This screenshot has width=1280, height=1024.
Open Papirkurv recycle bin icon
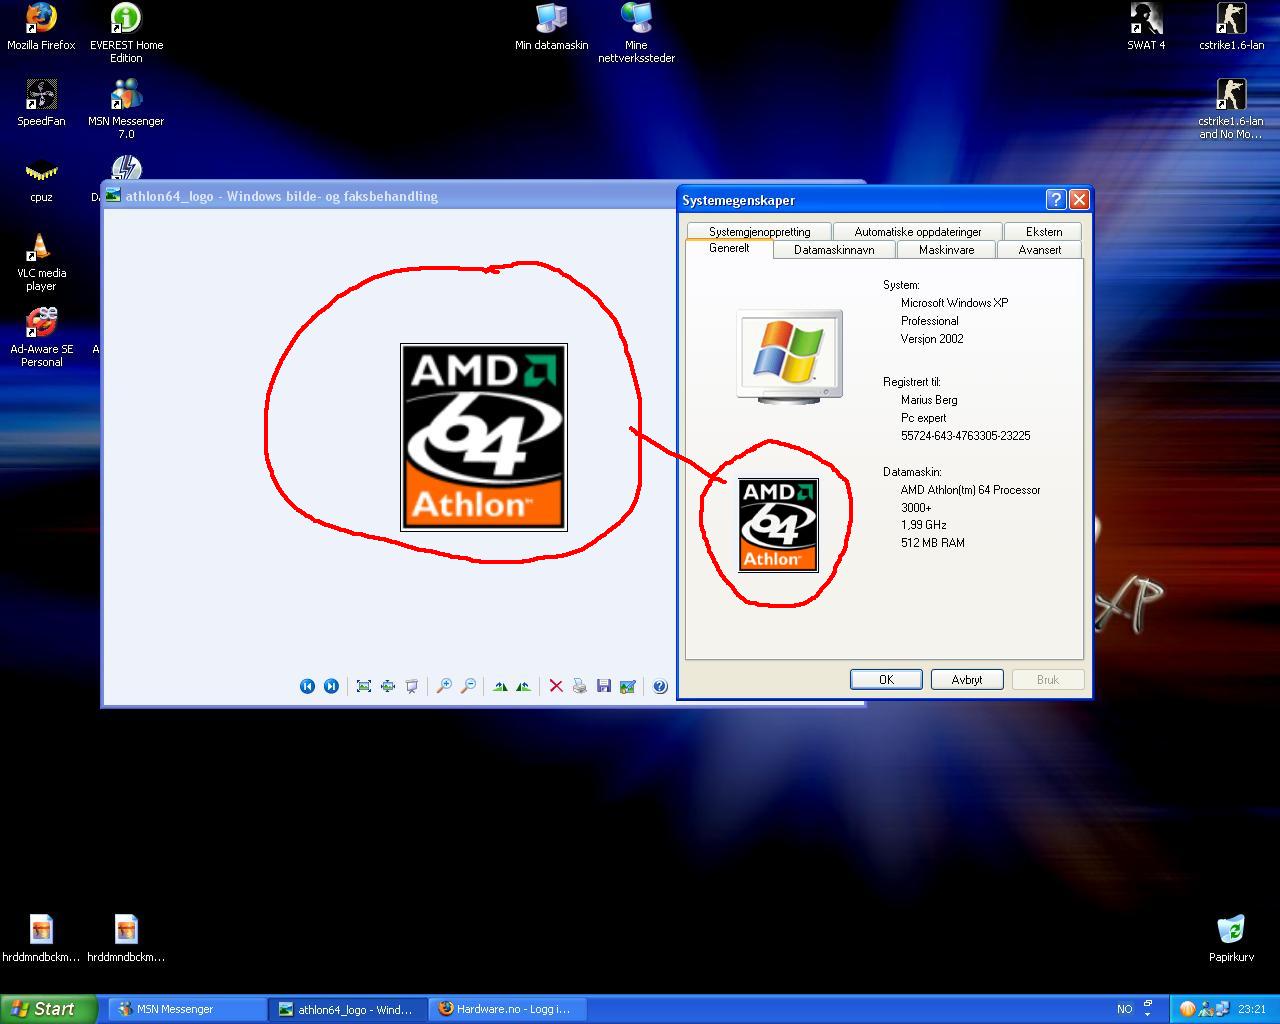click(1231, 938)
